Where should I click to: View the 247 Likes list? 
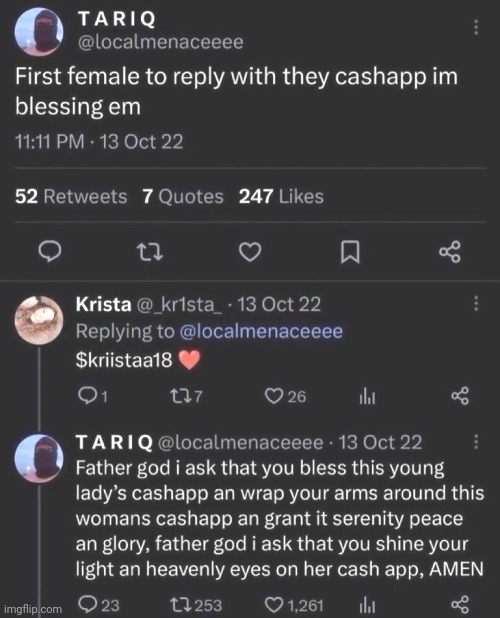pos(281,196)
